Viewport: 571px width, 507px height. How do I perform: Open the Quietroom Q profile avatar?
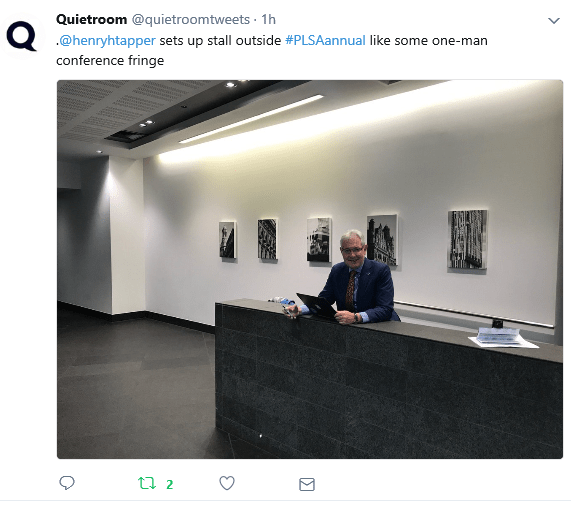[x=21, y=36]
